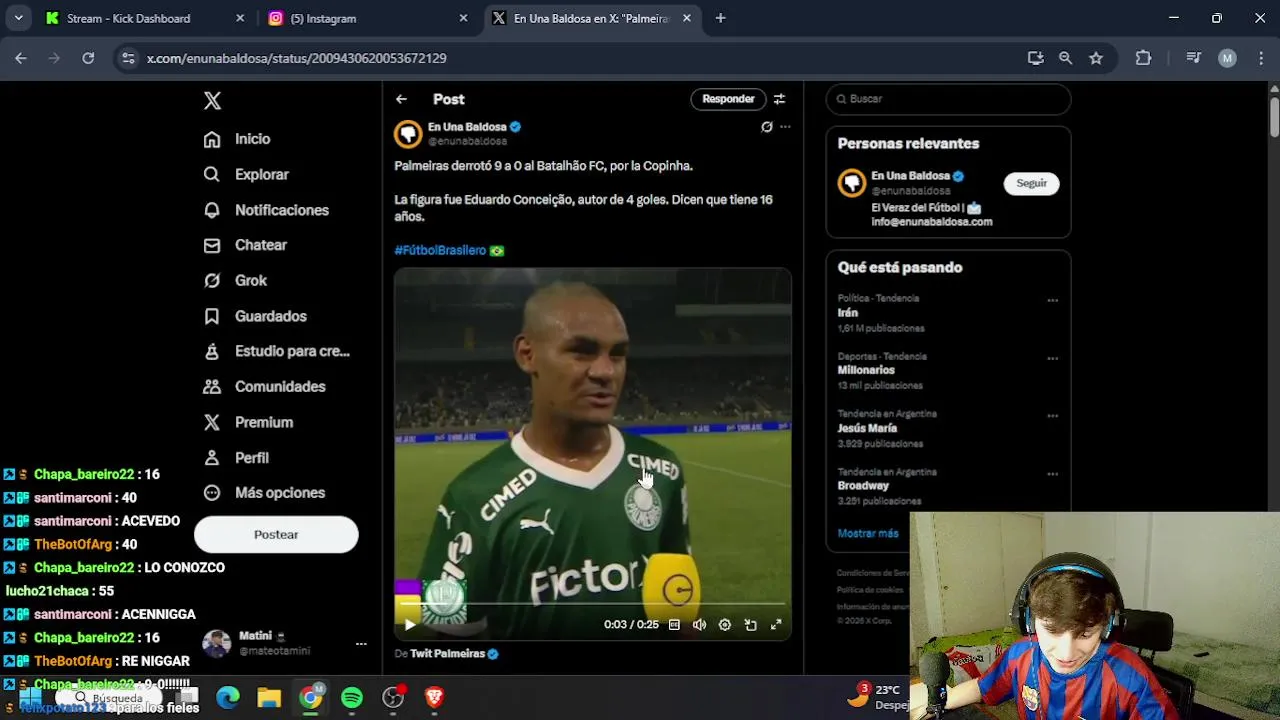
Task: Open #FútbolBrasilero hashtag link
Action: pos(440,250)
